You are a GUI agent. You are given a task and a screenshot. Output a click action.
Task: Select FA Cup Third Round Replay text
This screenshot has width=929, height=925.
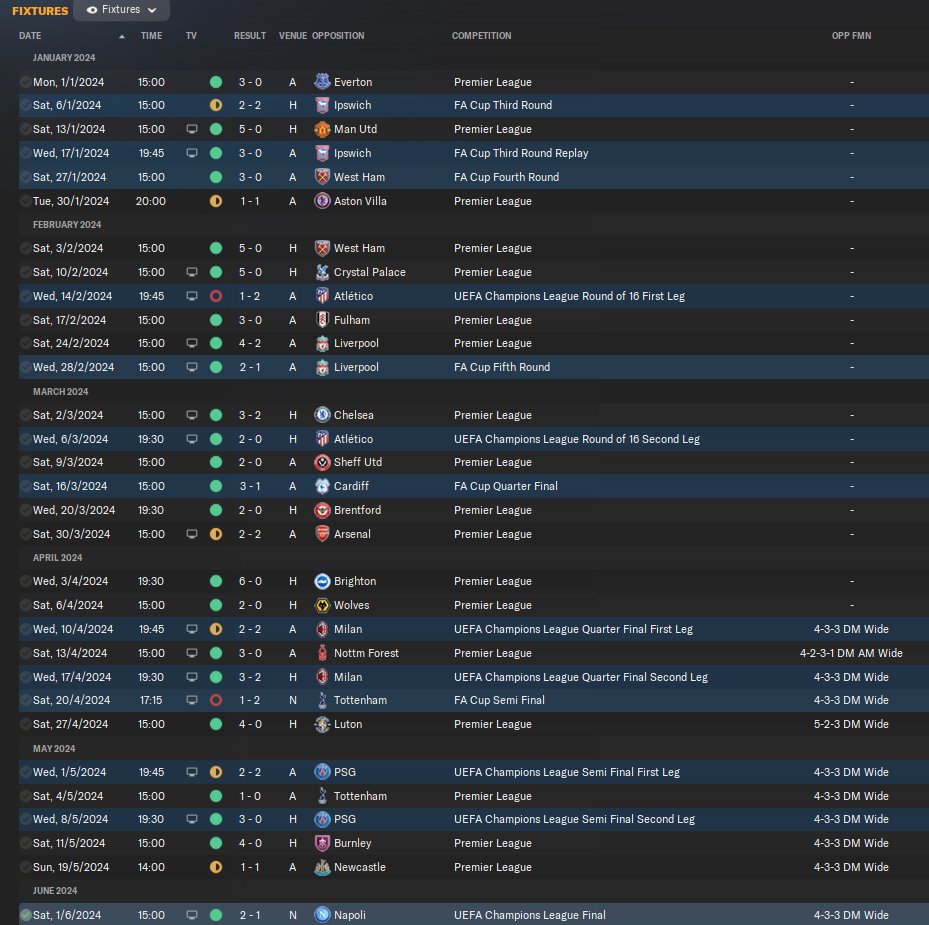coord(521,153)
